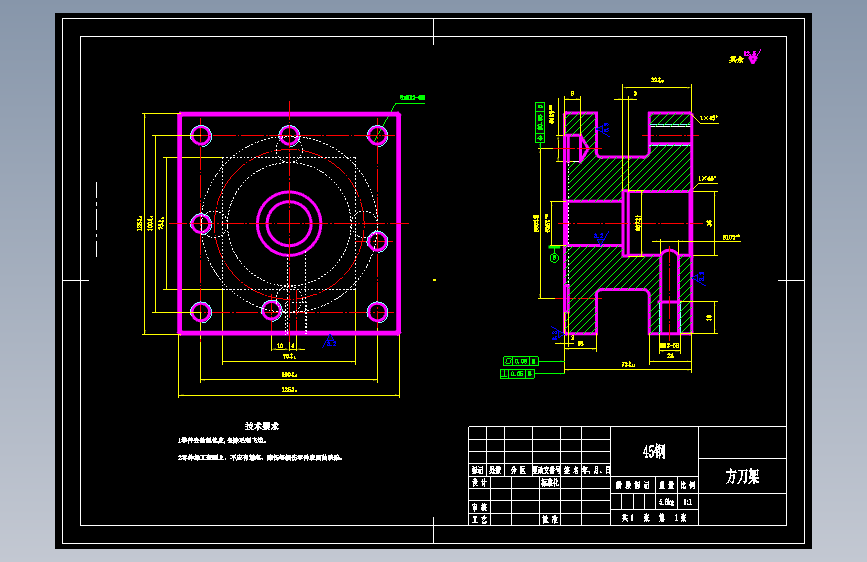Select the 125 overall width dimension below plan view
The width and height of the screenshot is (867, 562).
pos(289,389)
